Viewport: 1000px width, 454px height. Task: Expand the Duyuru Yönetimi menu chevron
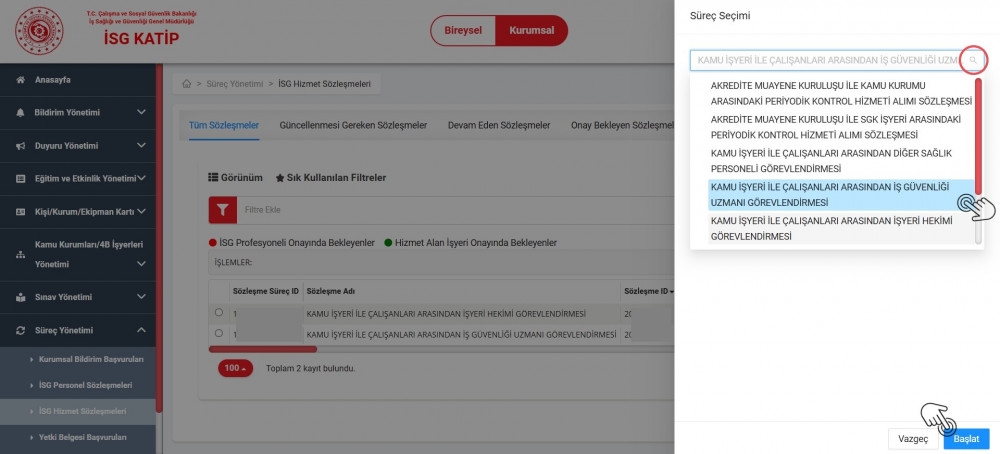tap(142, 145)
